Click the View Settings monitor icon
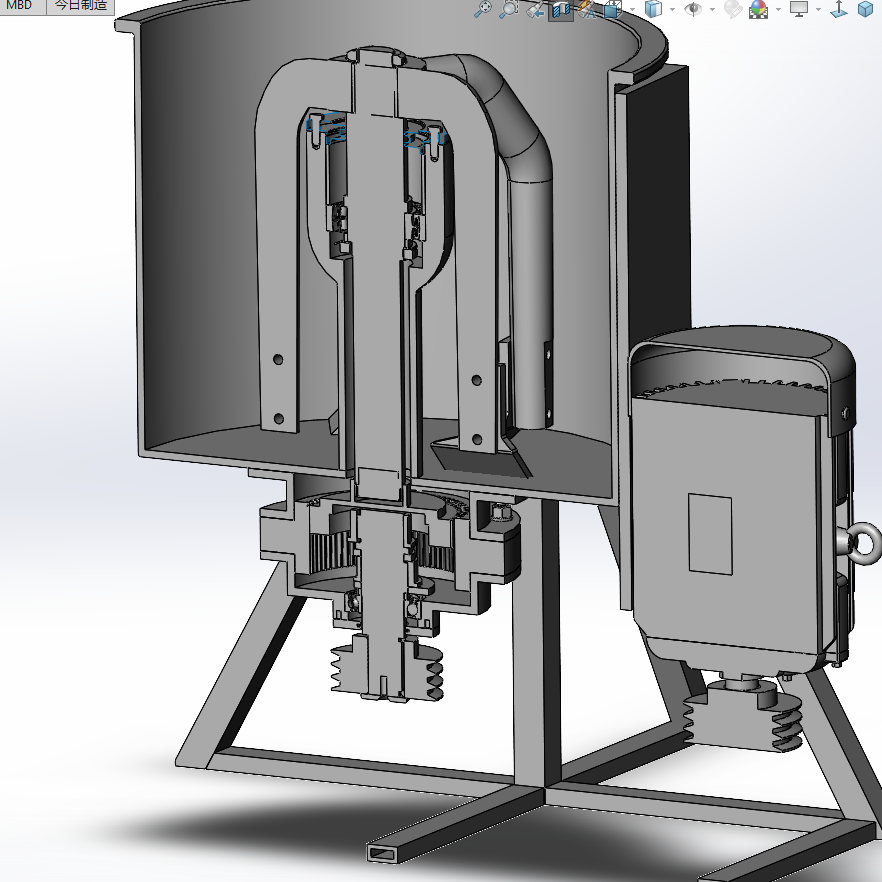The width and height of the screenshot is (882, 882). pos(799,8)
